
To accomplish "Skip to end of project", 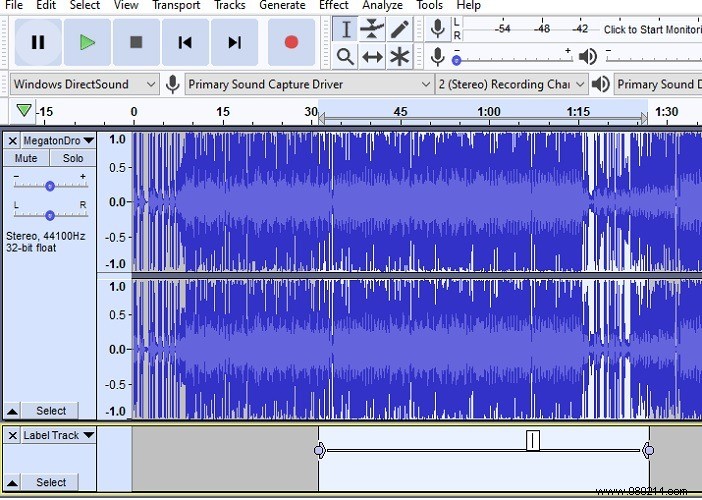I will [234, 43].
